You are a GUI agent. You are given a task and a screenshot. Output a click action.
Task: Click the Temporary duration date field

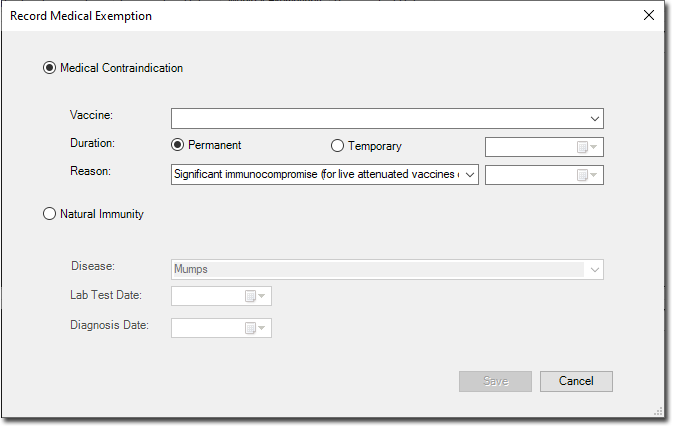point(544,147)
